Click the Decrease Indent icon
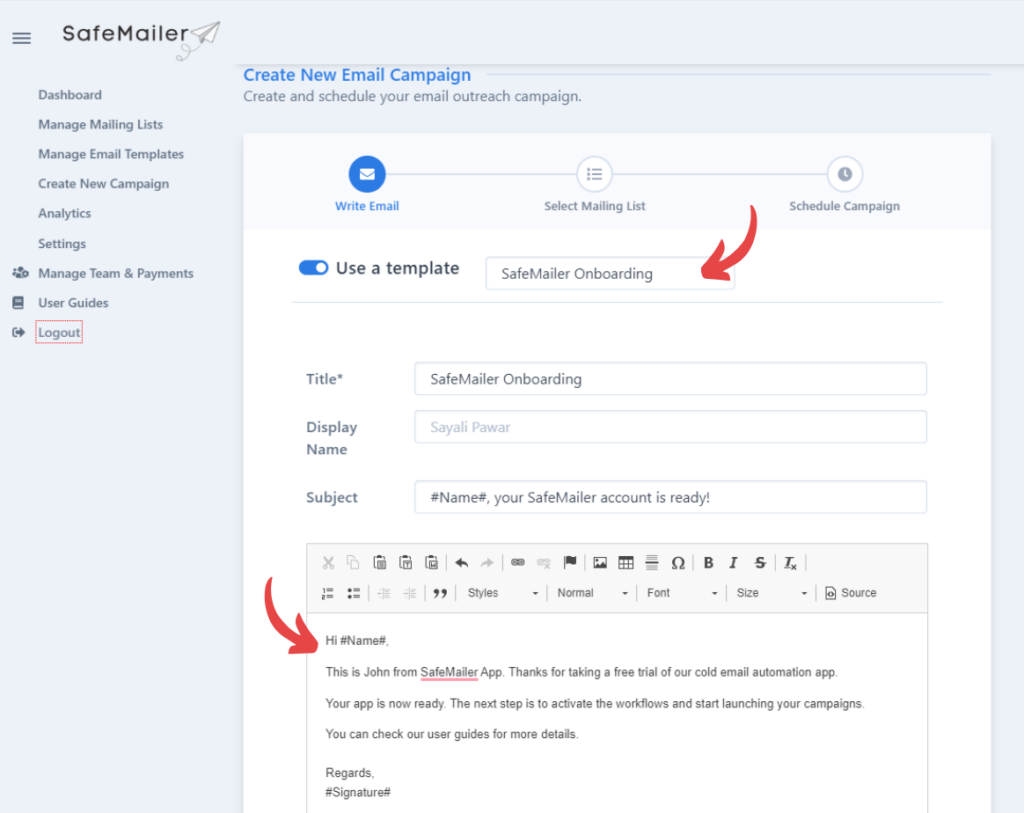Image resolution: width=1024 pixels, height=813 pixels. pyautogui.click(x=384, y=593)
